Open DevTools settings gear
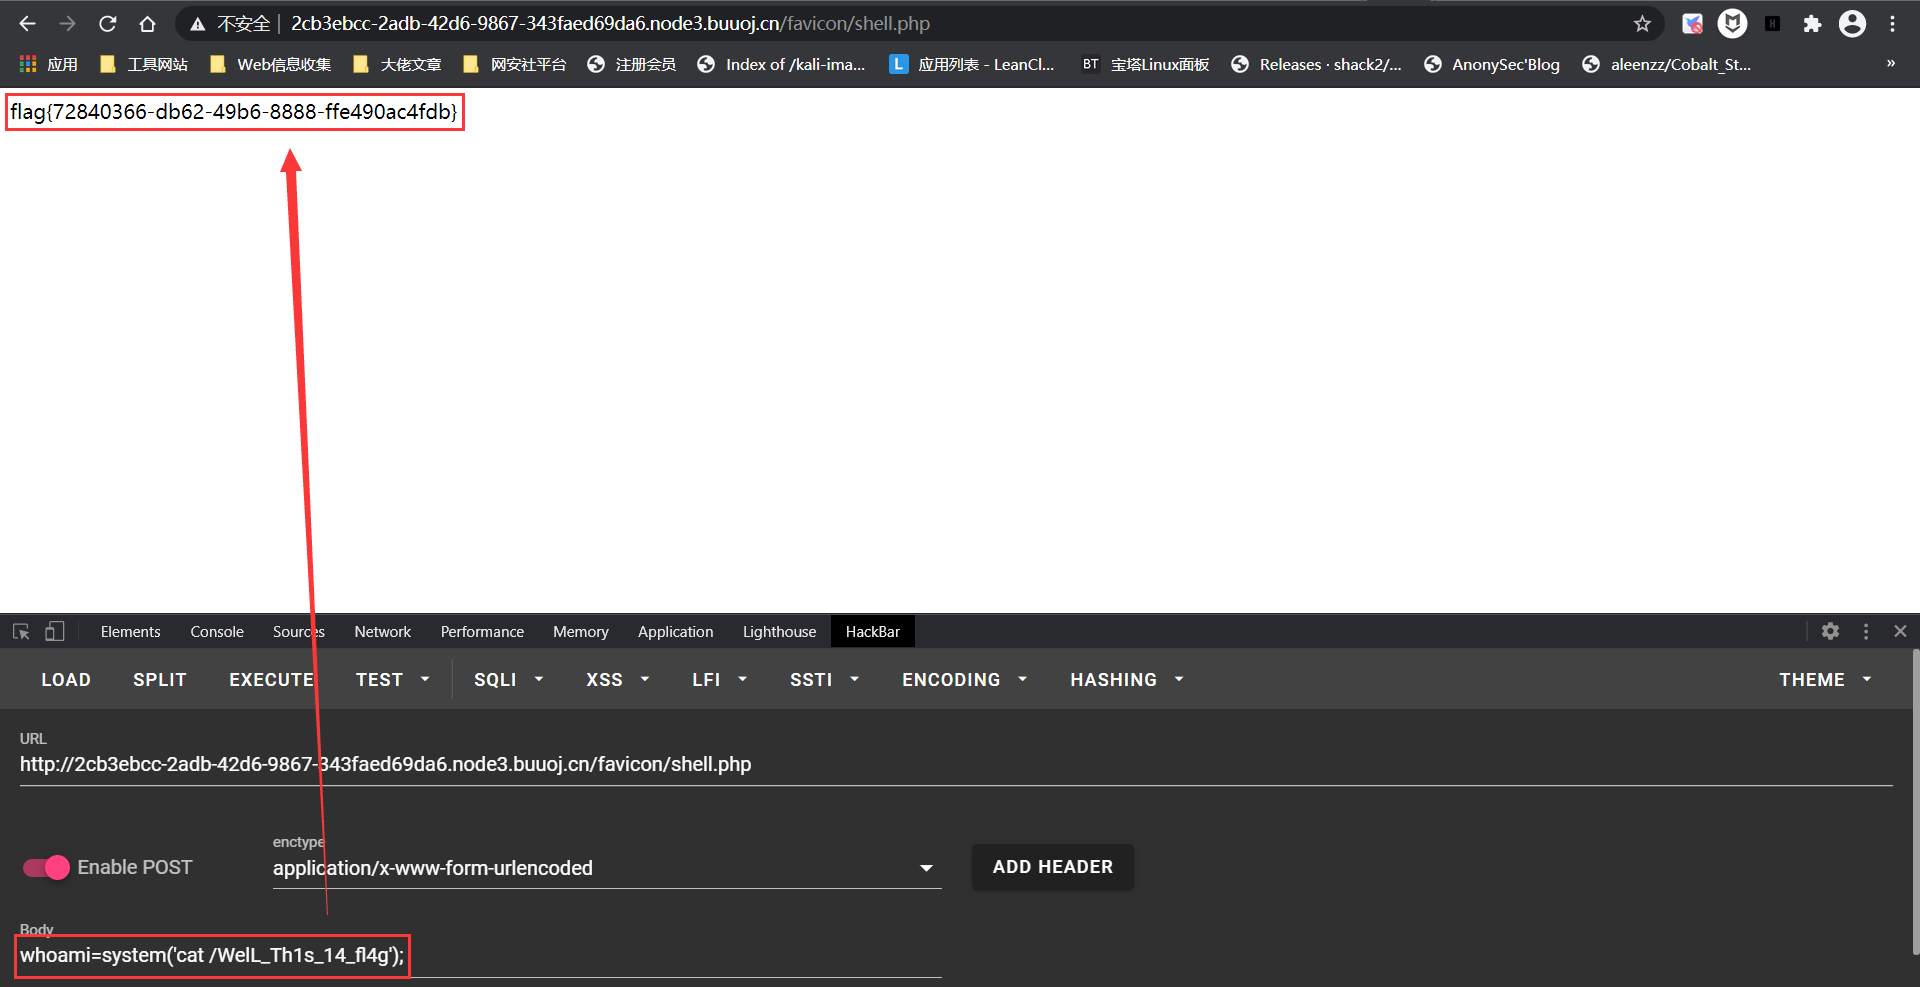 (x=1830, y=632)
